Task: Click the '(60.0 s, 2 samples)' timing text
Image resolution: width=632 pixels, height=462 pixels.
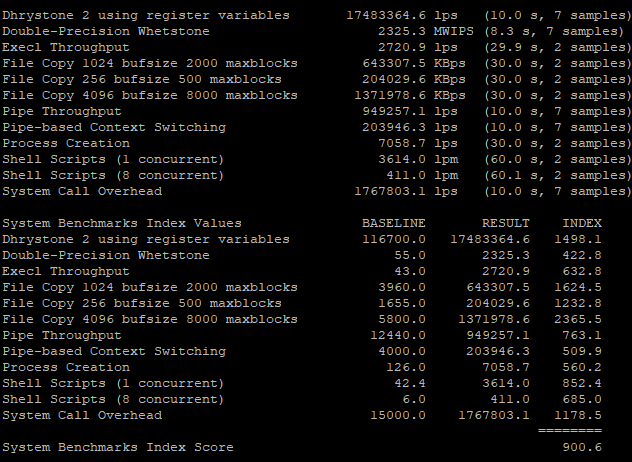Action: (558, 159)
